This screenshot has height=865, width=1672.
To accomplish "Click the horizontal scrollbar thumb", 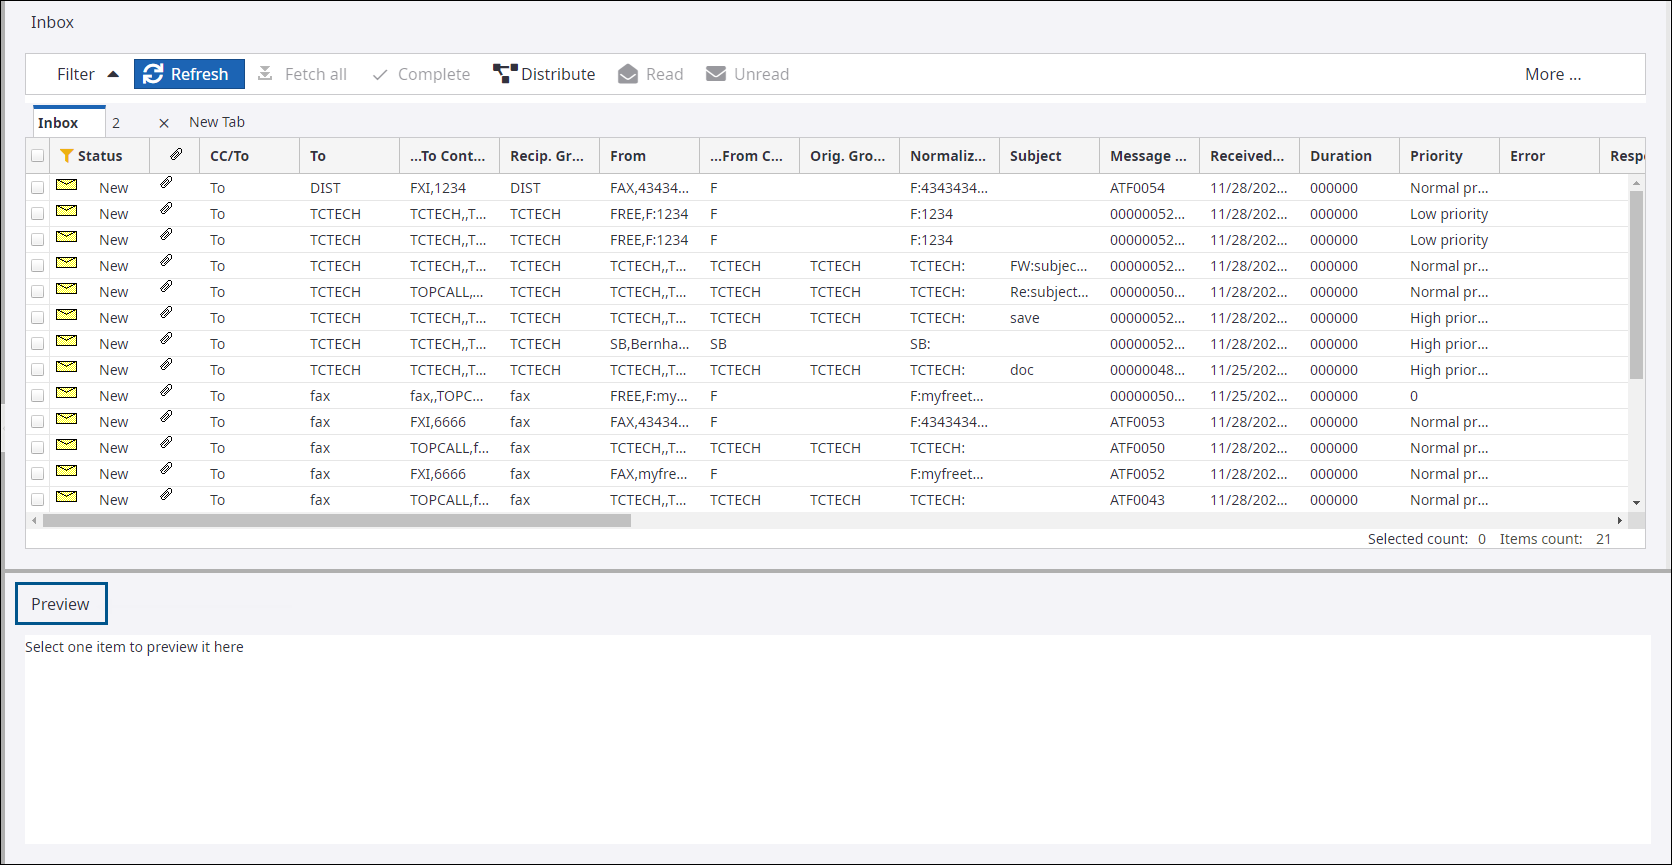I will (x=336, y=521).
